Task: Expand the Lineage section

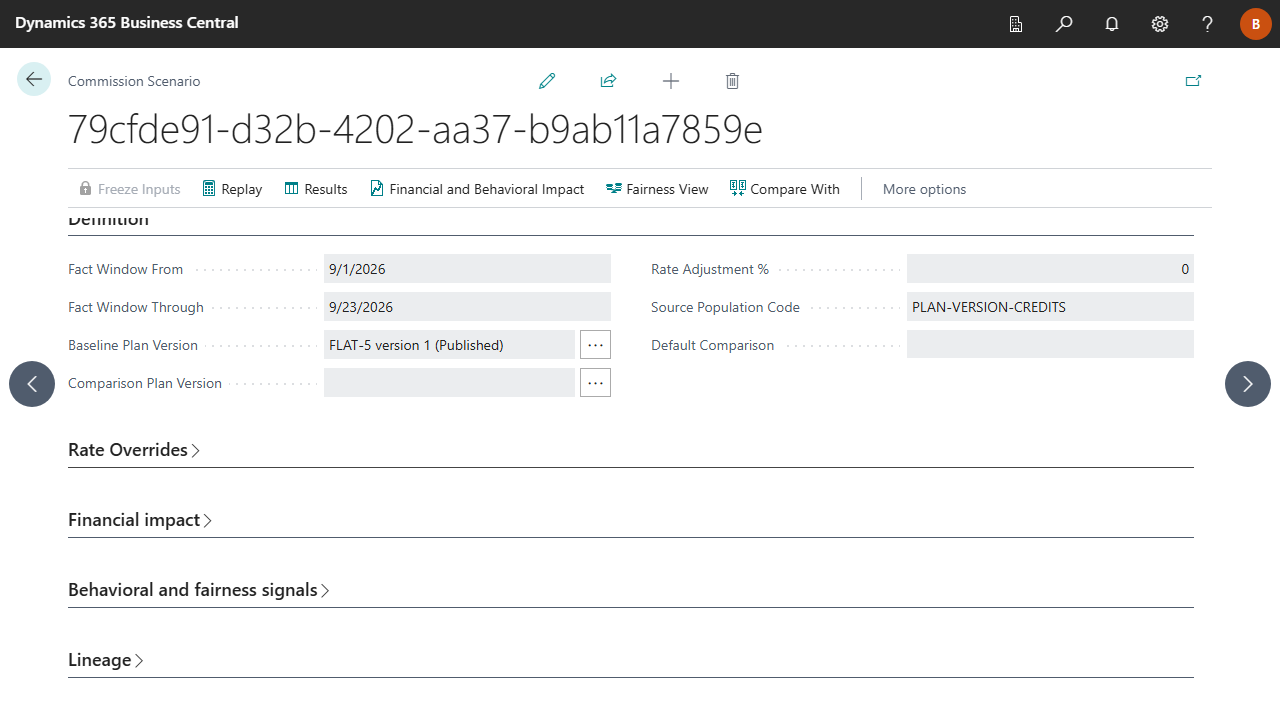Action: coord(106,660)
